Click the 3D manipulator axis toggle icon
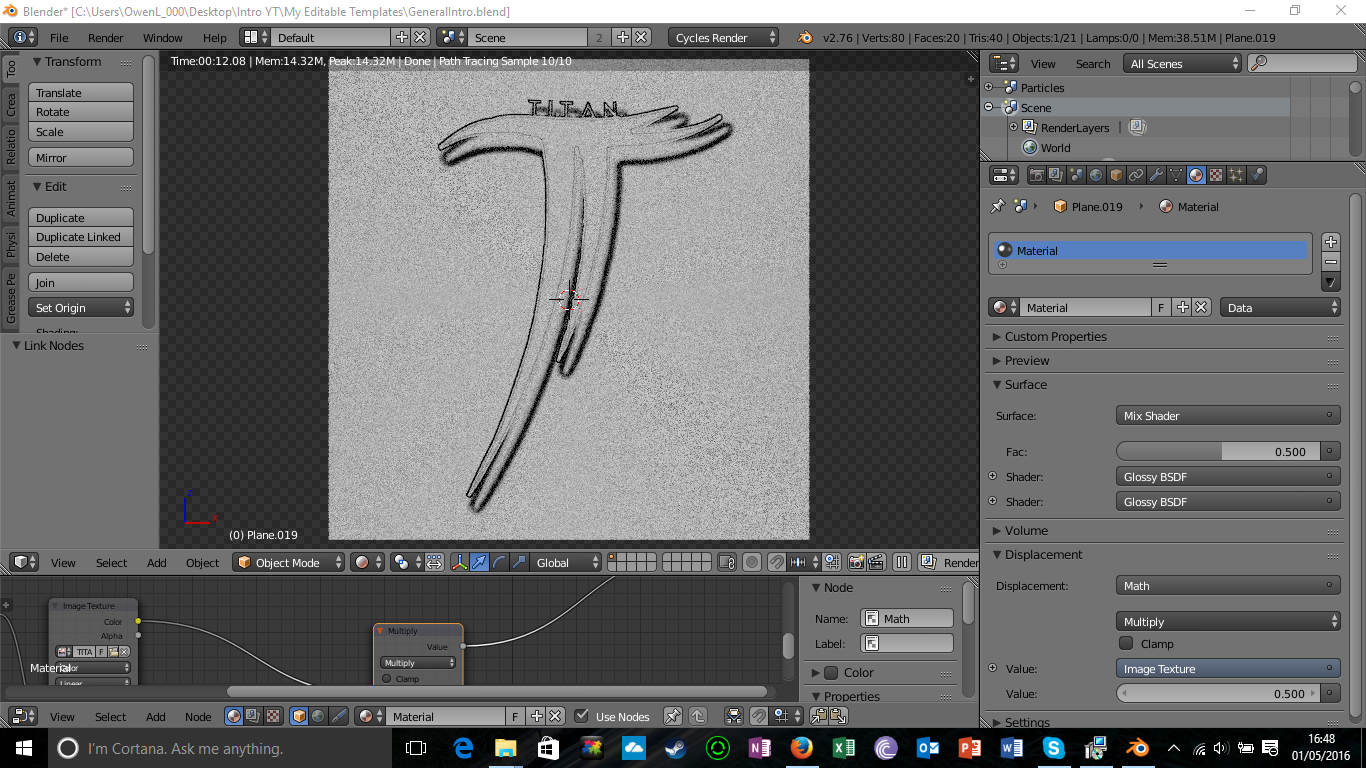Viewport: 1366px width, 768px height. pos(460,562)
